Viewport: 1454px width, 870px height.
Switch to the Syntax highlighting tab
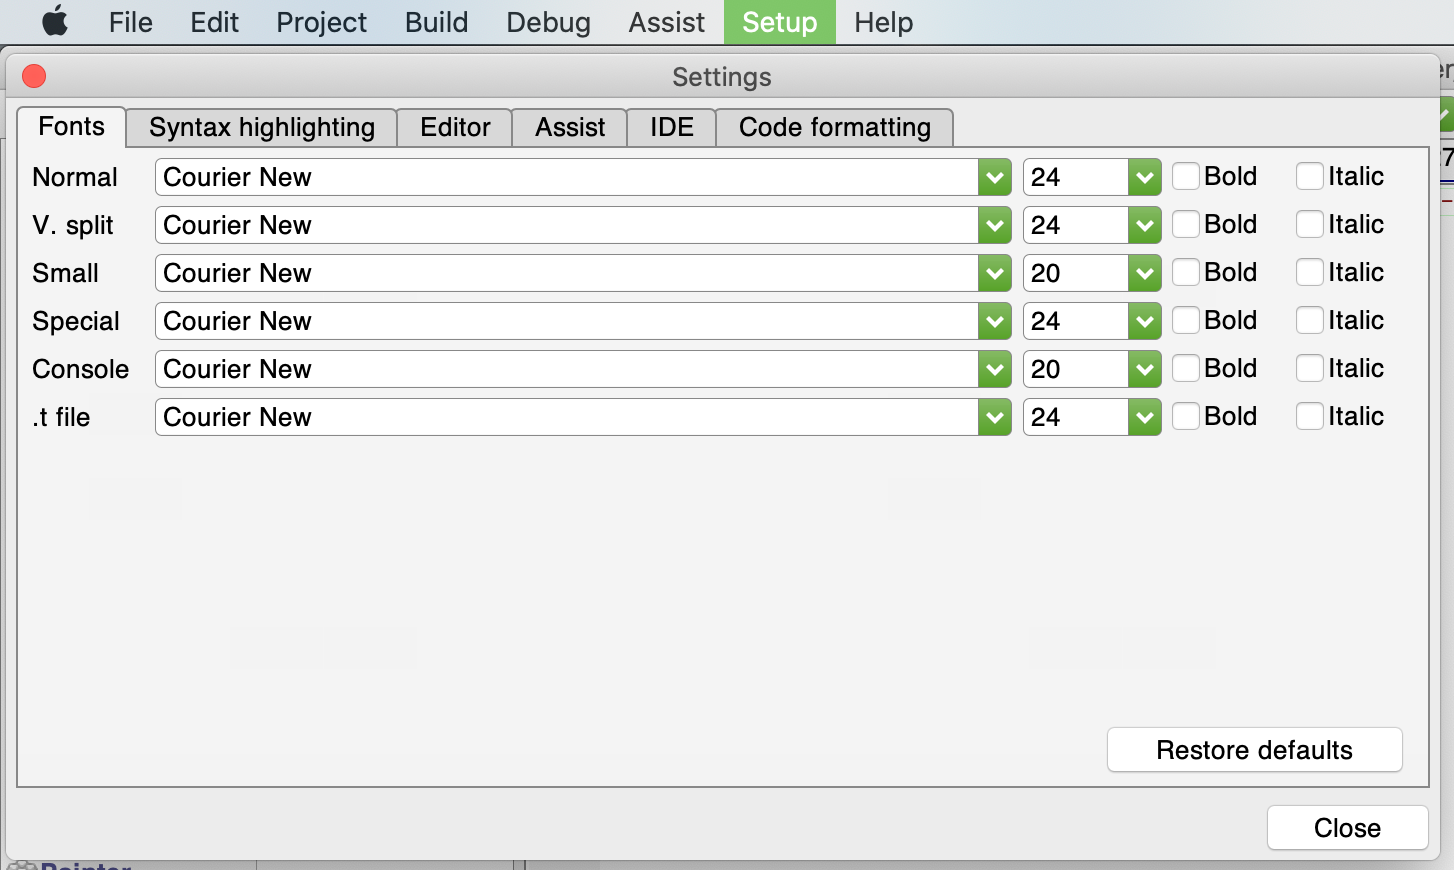point(262,128)
